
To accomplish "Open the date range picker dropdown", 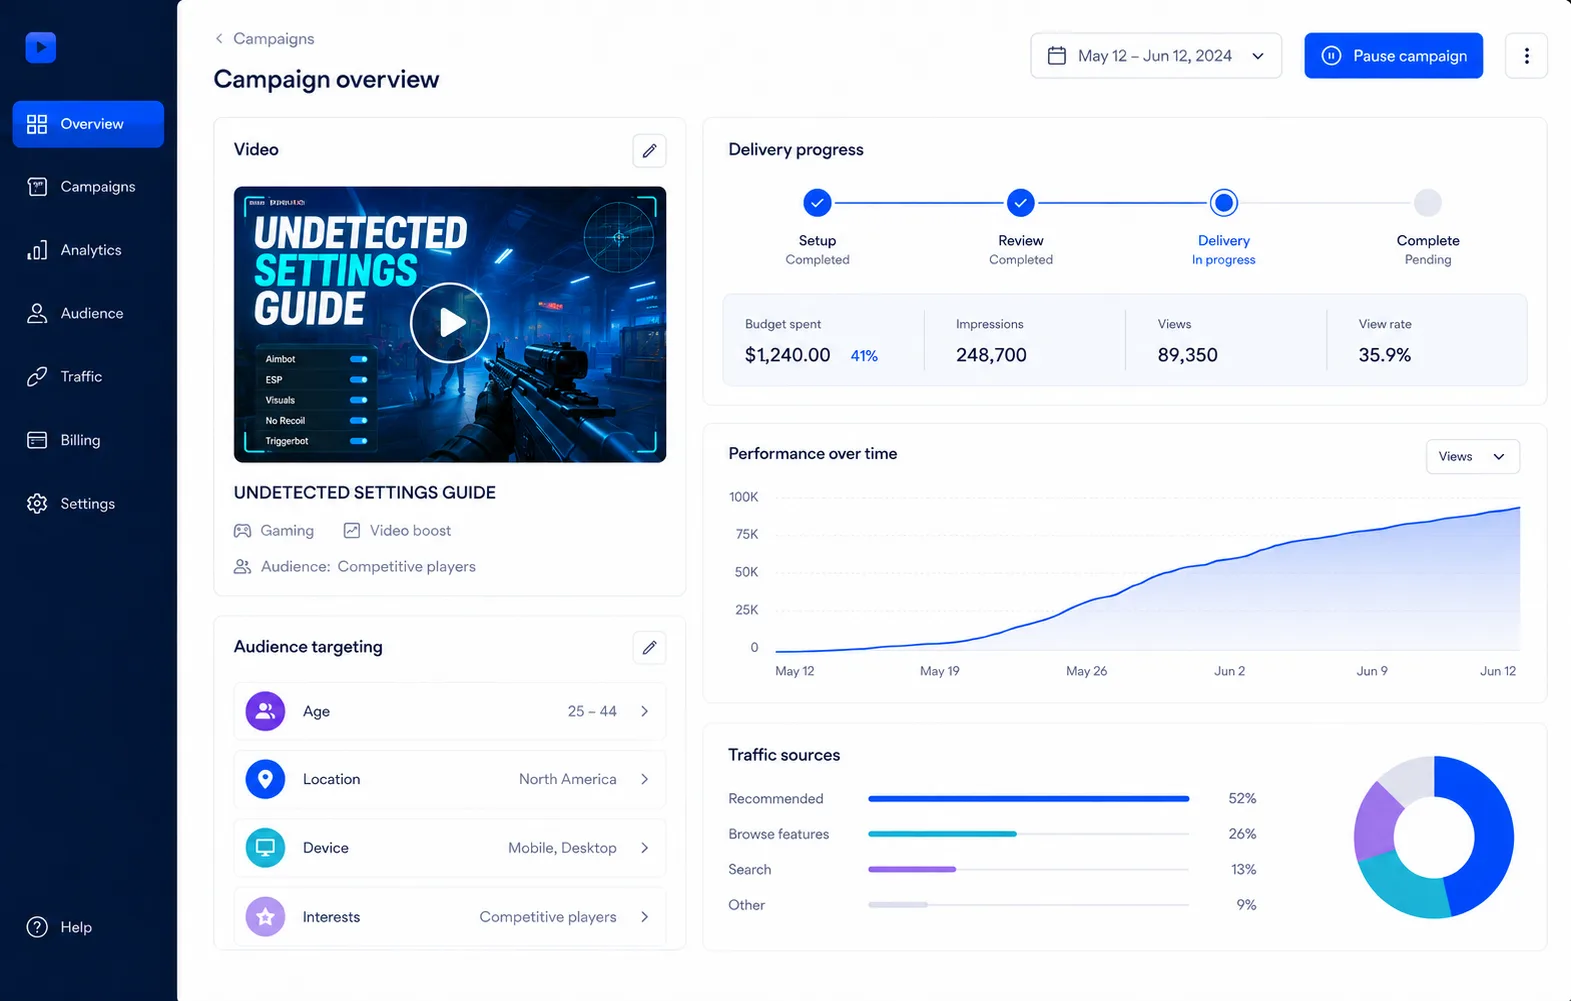I will coord(1156,56).
